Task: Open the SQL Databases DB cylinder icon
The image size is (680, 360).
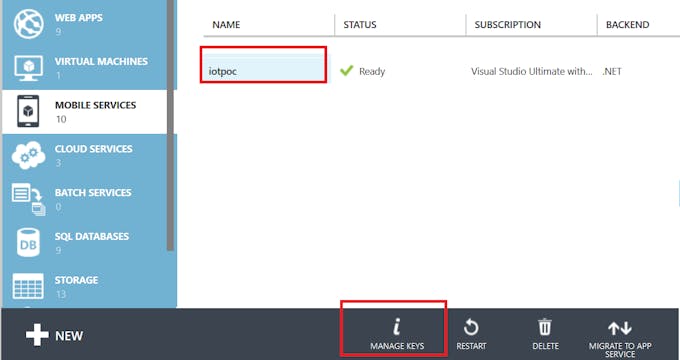Action: (28, 243)
